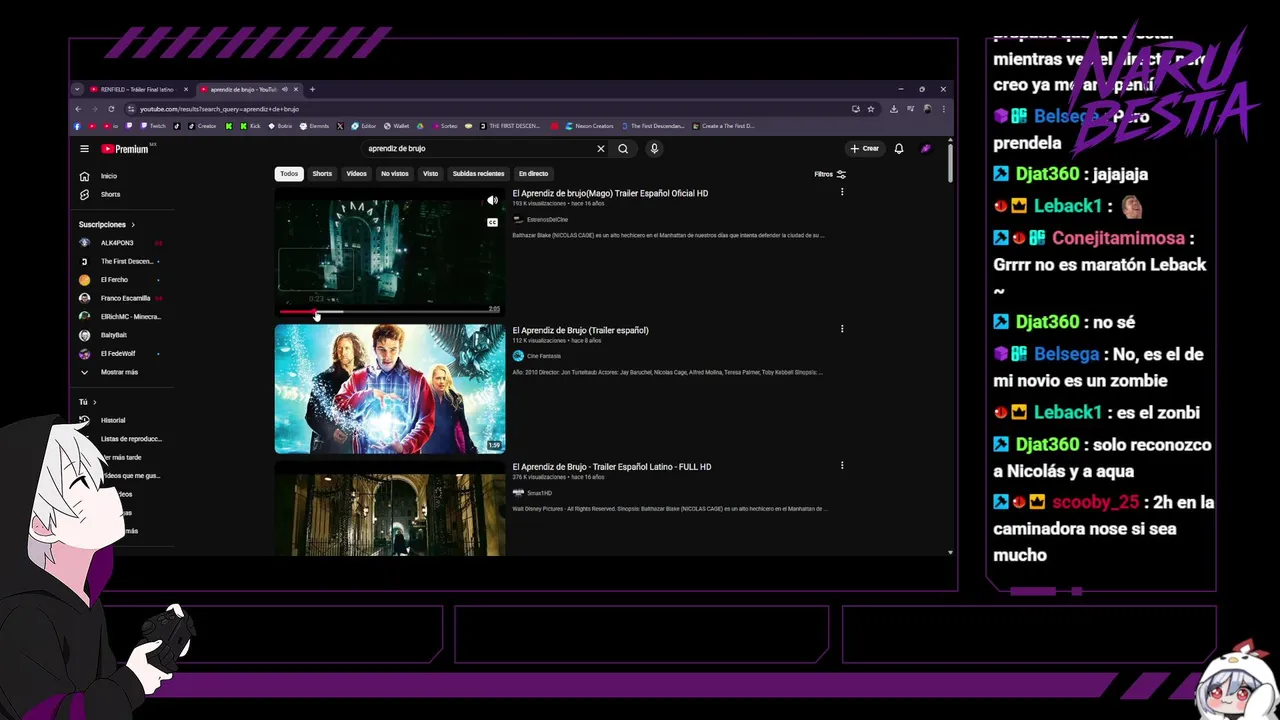Expand the Tú section chevron
Image resolution: width=1280 pixels, height=720 pixels.
[x=94, y=402]
